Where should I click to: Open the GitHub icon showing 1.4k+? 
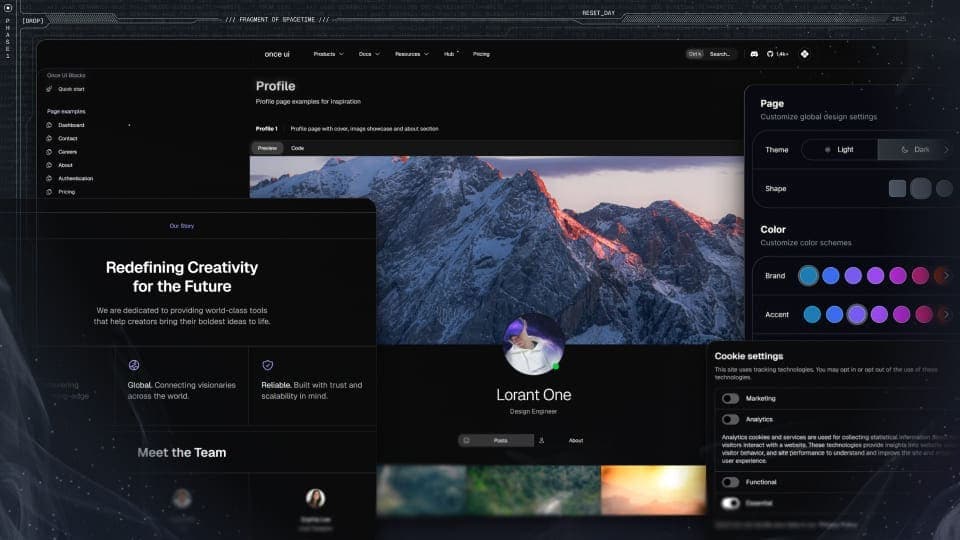click(778, 54)
